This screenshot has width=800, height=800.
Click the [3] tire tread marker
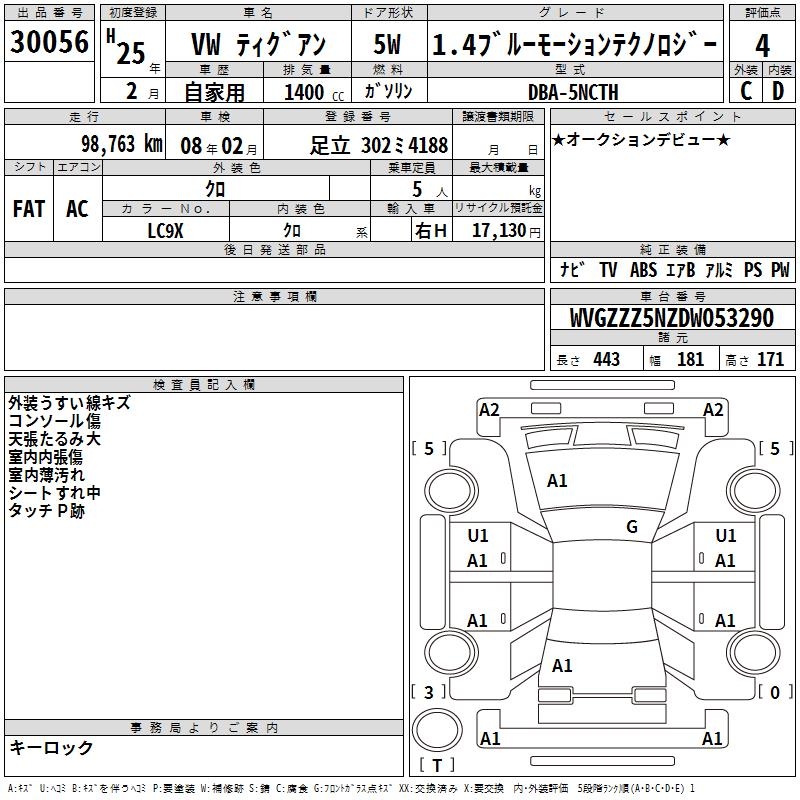[x=429, y=692]
